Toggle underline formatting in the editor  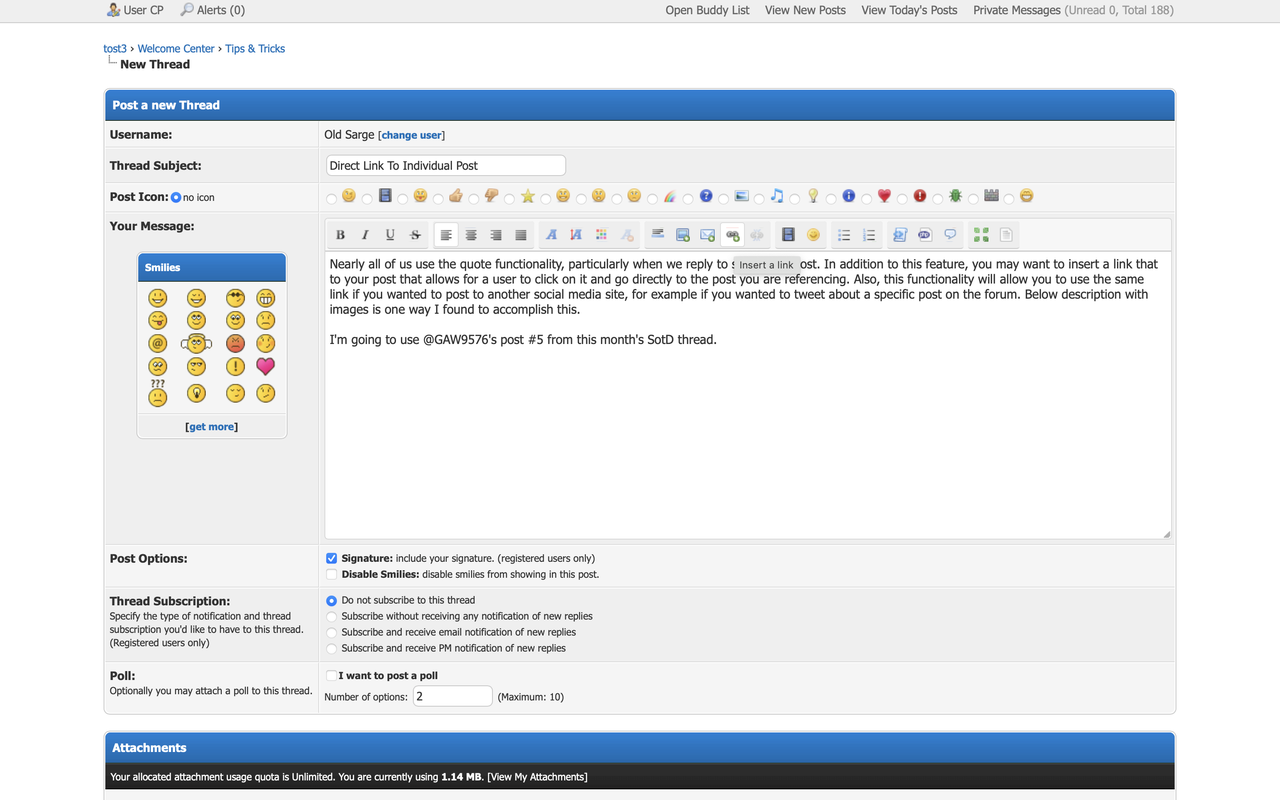point(390,235)
